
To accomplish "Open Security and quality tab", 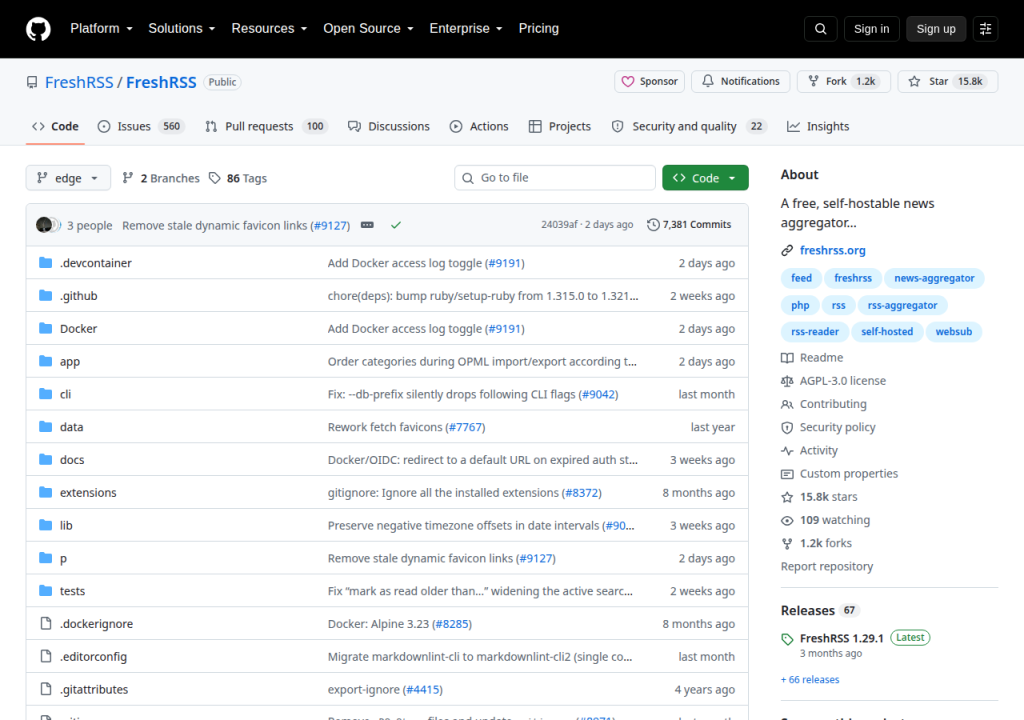I will tap(688, 127).
